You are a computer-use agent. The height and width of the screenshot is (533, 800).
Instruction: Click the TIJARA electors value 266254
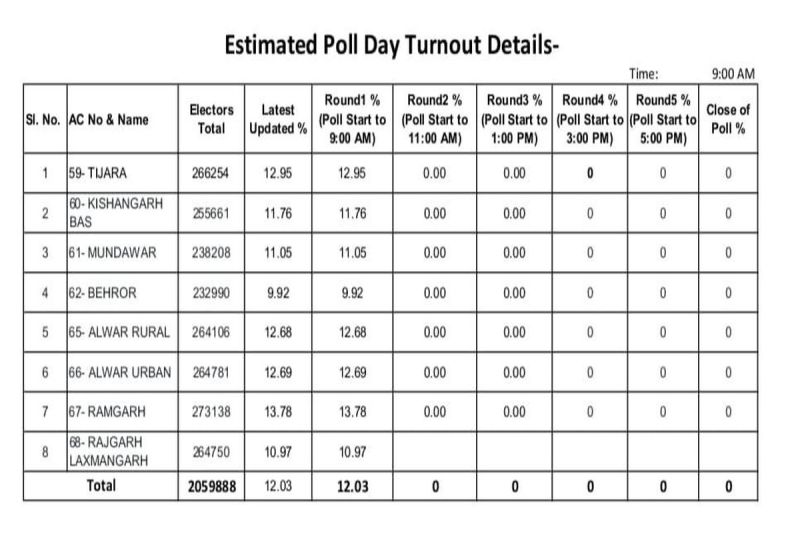click(x=211, y=173)
